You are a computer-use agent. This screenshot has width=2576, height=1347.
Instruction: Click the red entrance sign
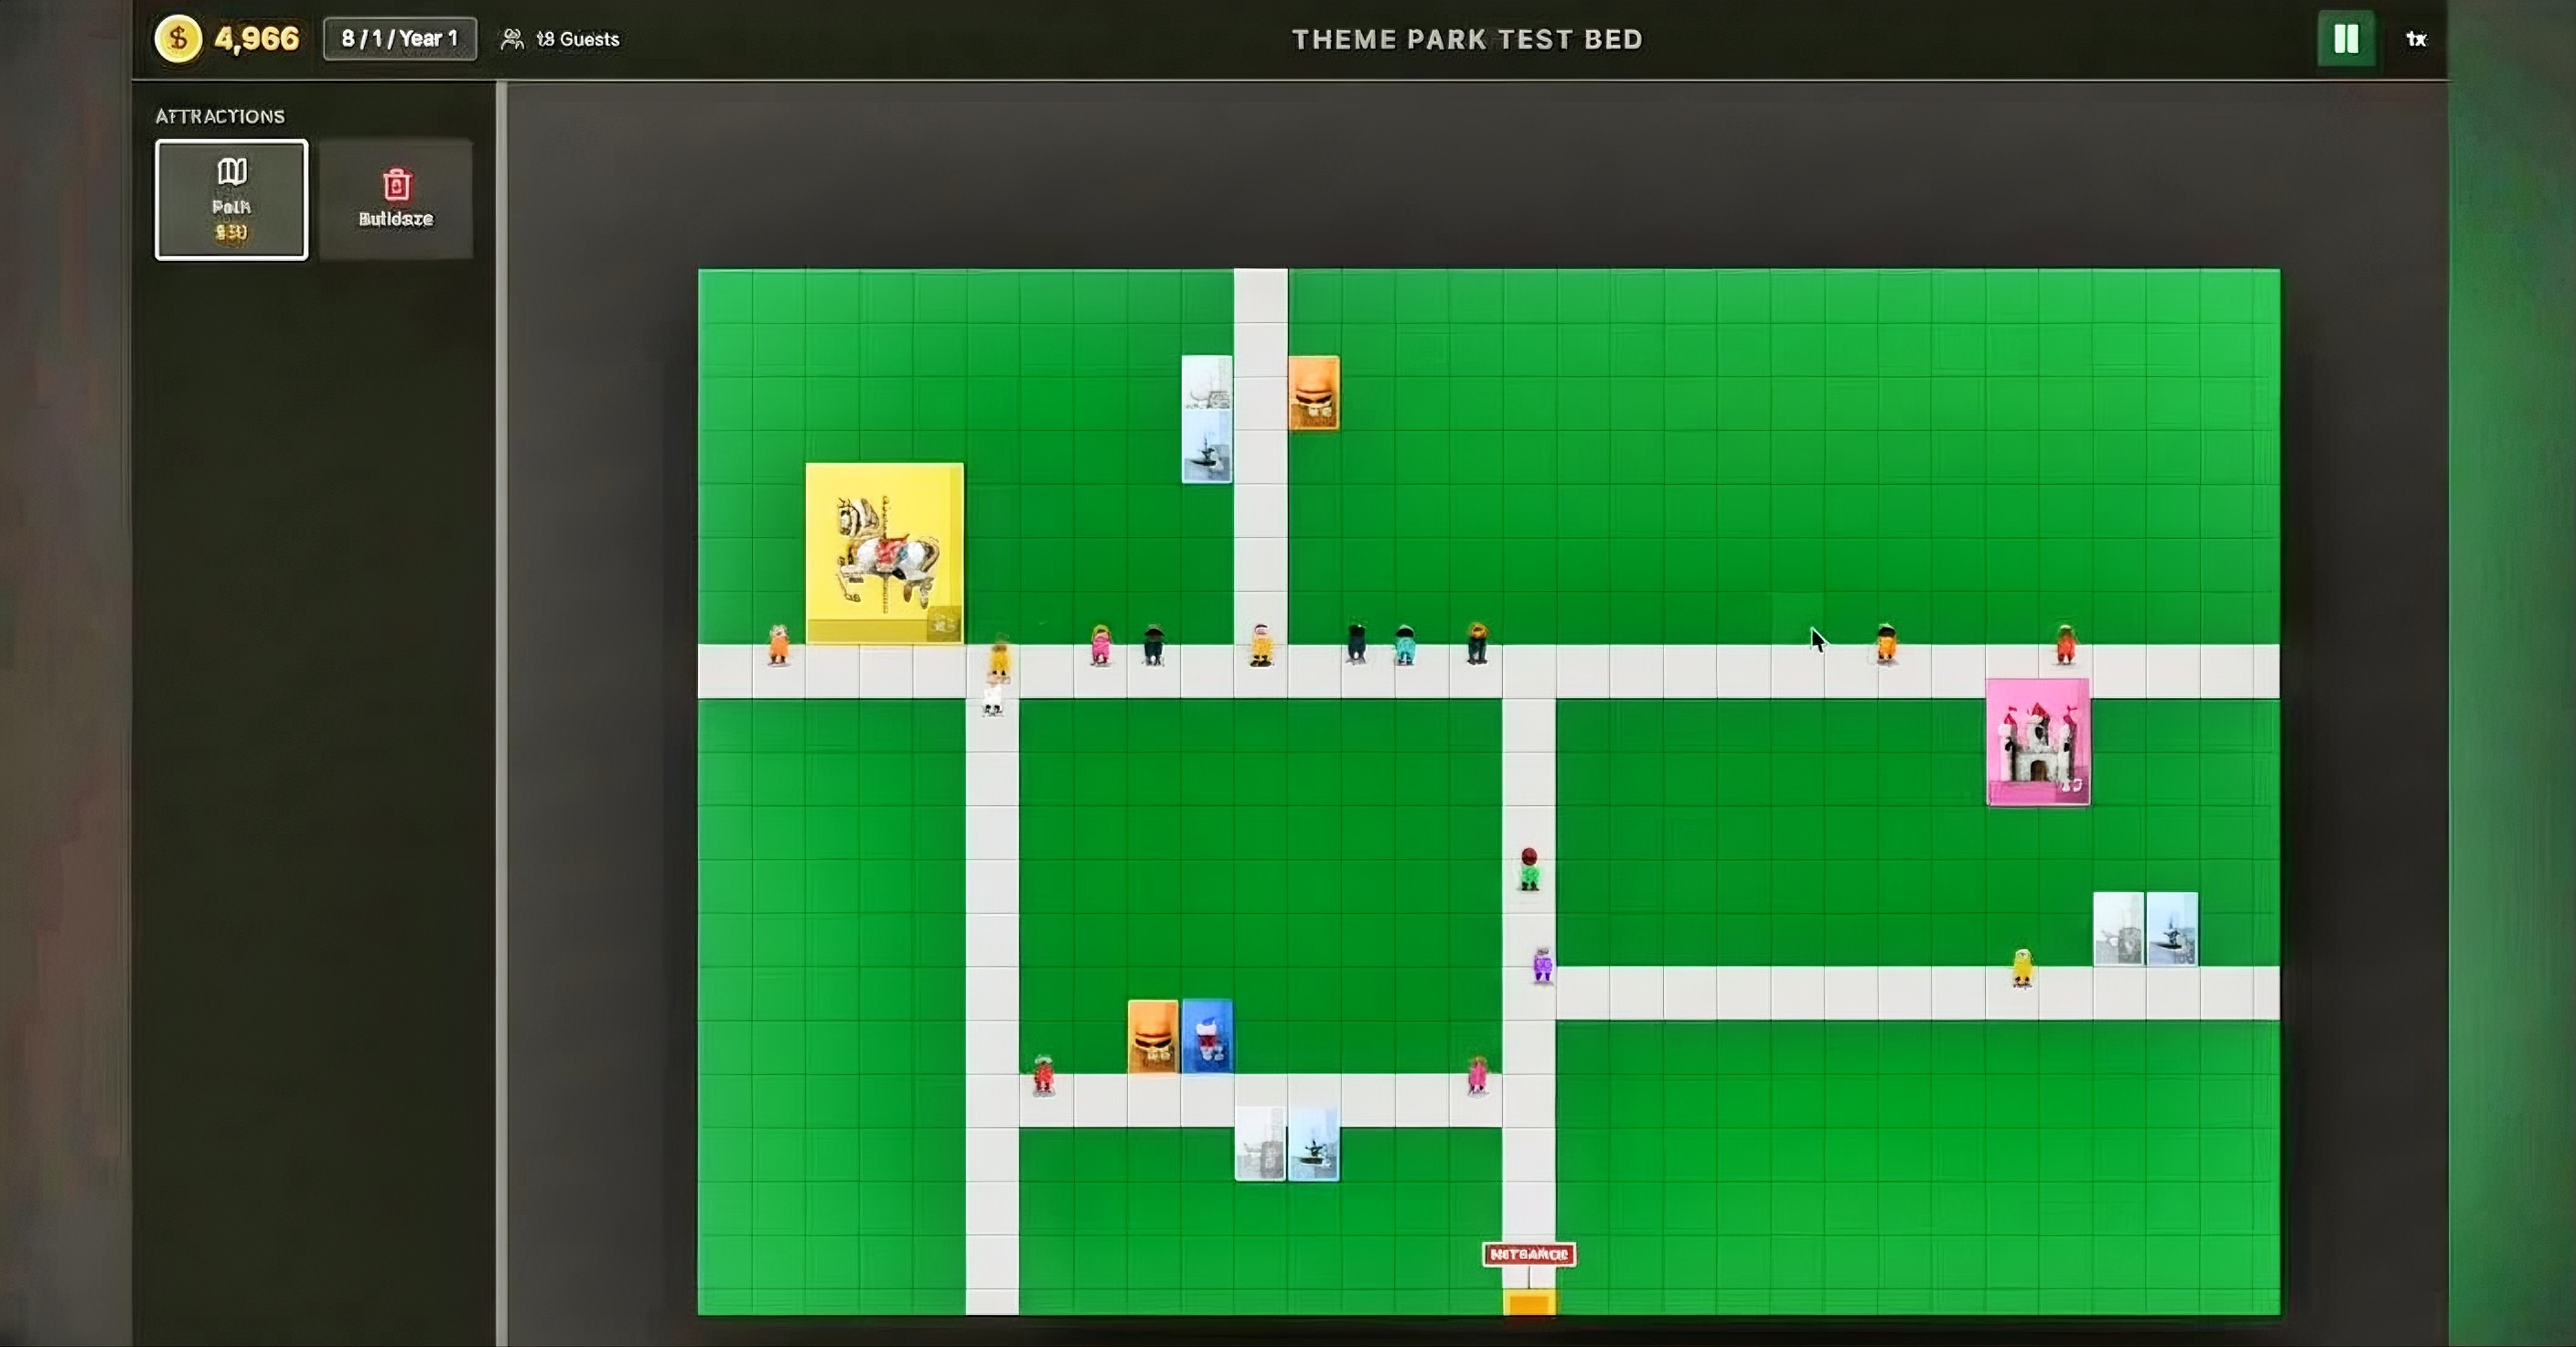pyautogui.click(x=1529, y=1254)
